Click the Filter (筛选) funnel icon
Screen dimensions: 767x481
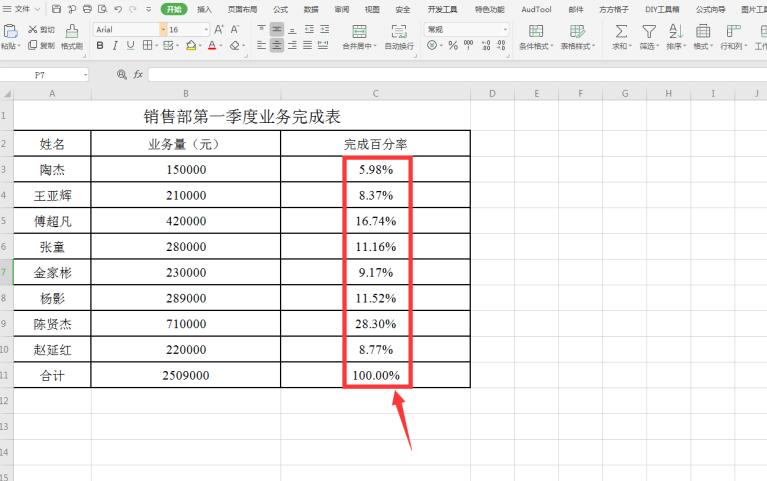pos(649,31)
